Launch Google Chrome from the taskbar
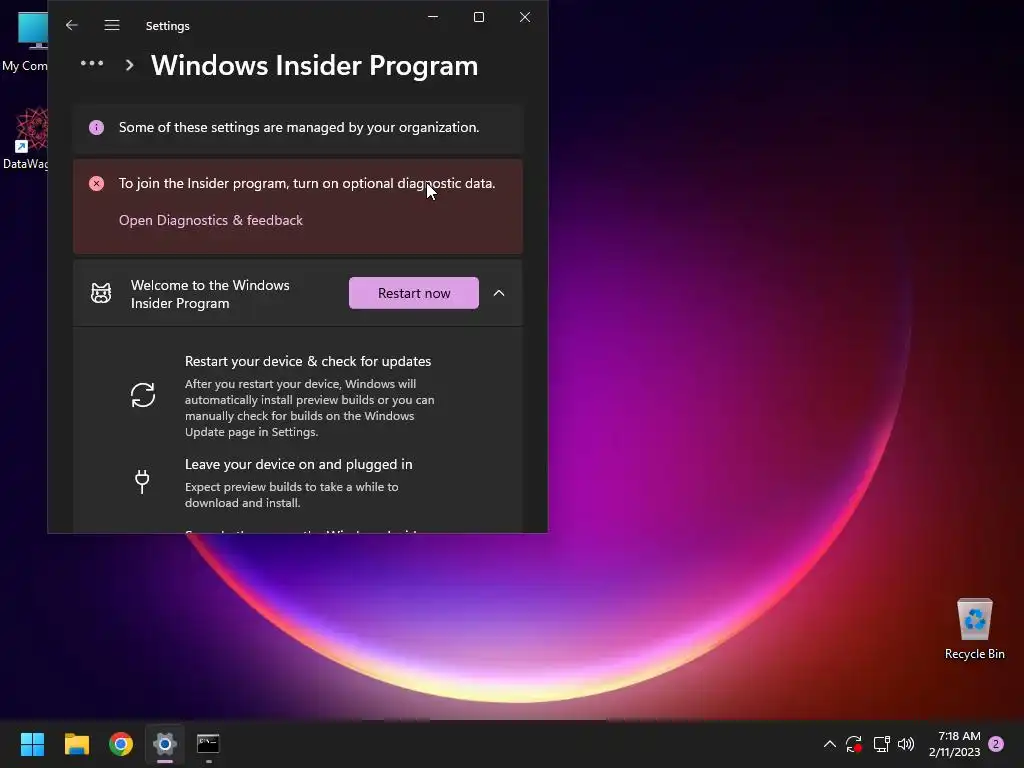Screen dimensions: 1024x768 (x=121, y=744)
